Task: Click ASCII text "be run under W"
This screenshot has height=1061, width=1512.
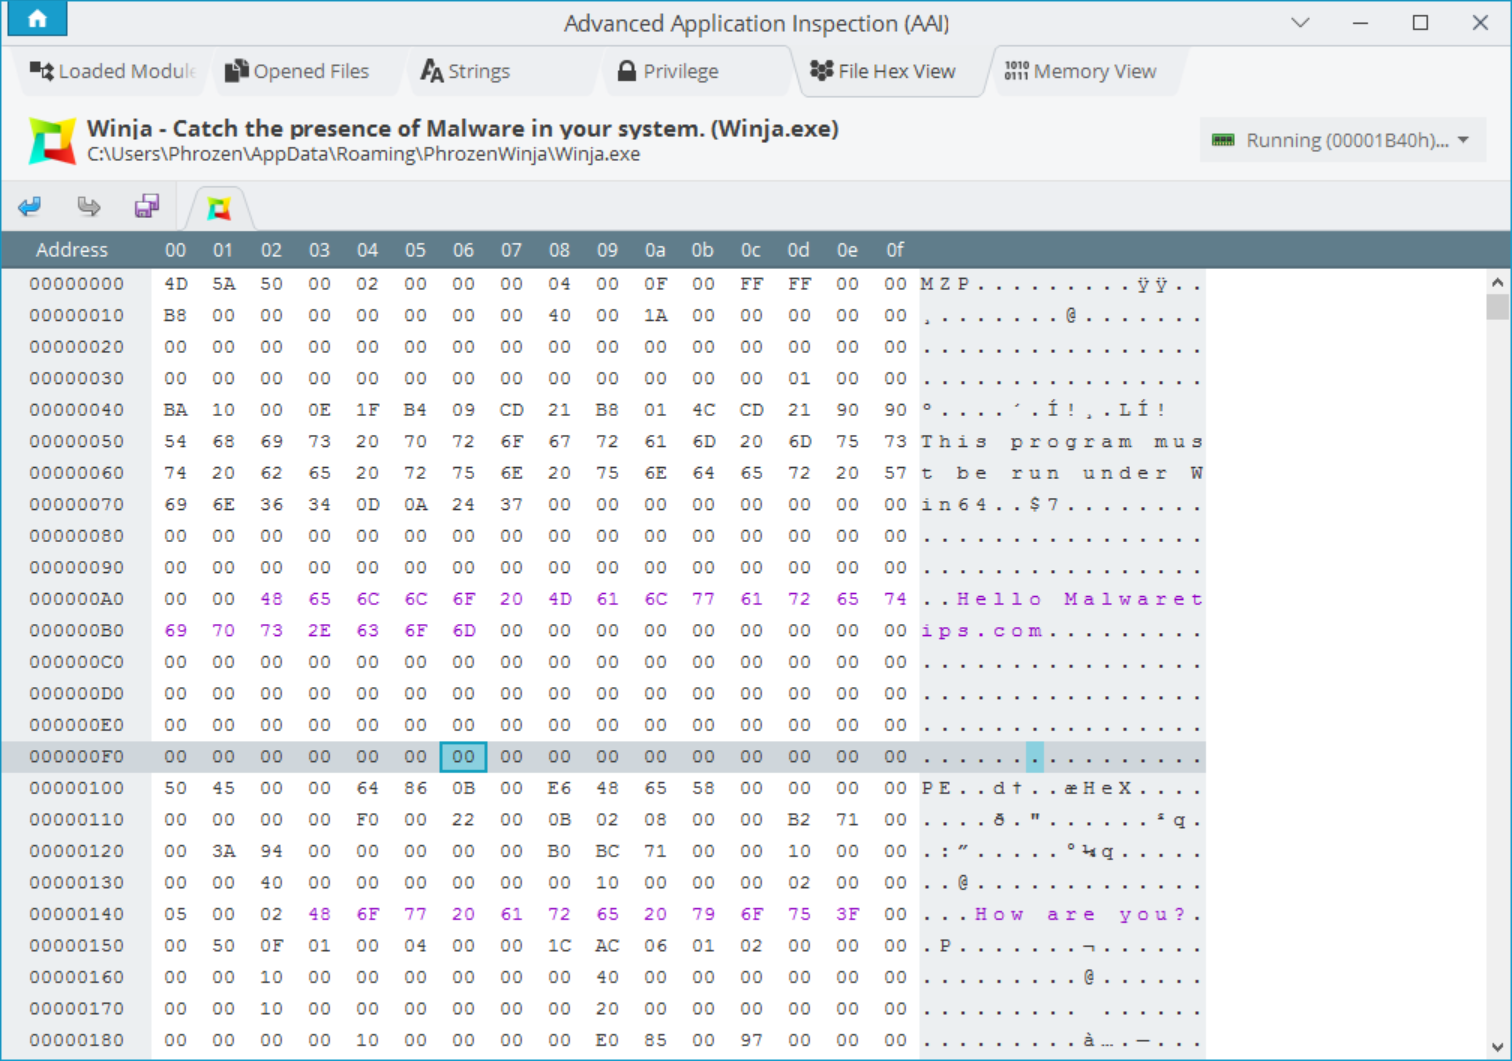Action: click(x=1080, y=473)
